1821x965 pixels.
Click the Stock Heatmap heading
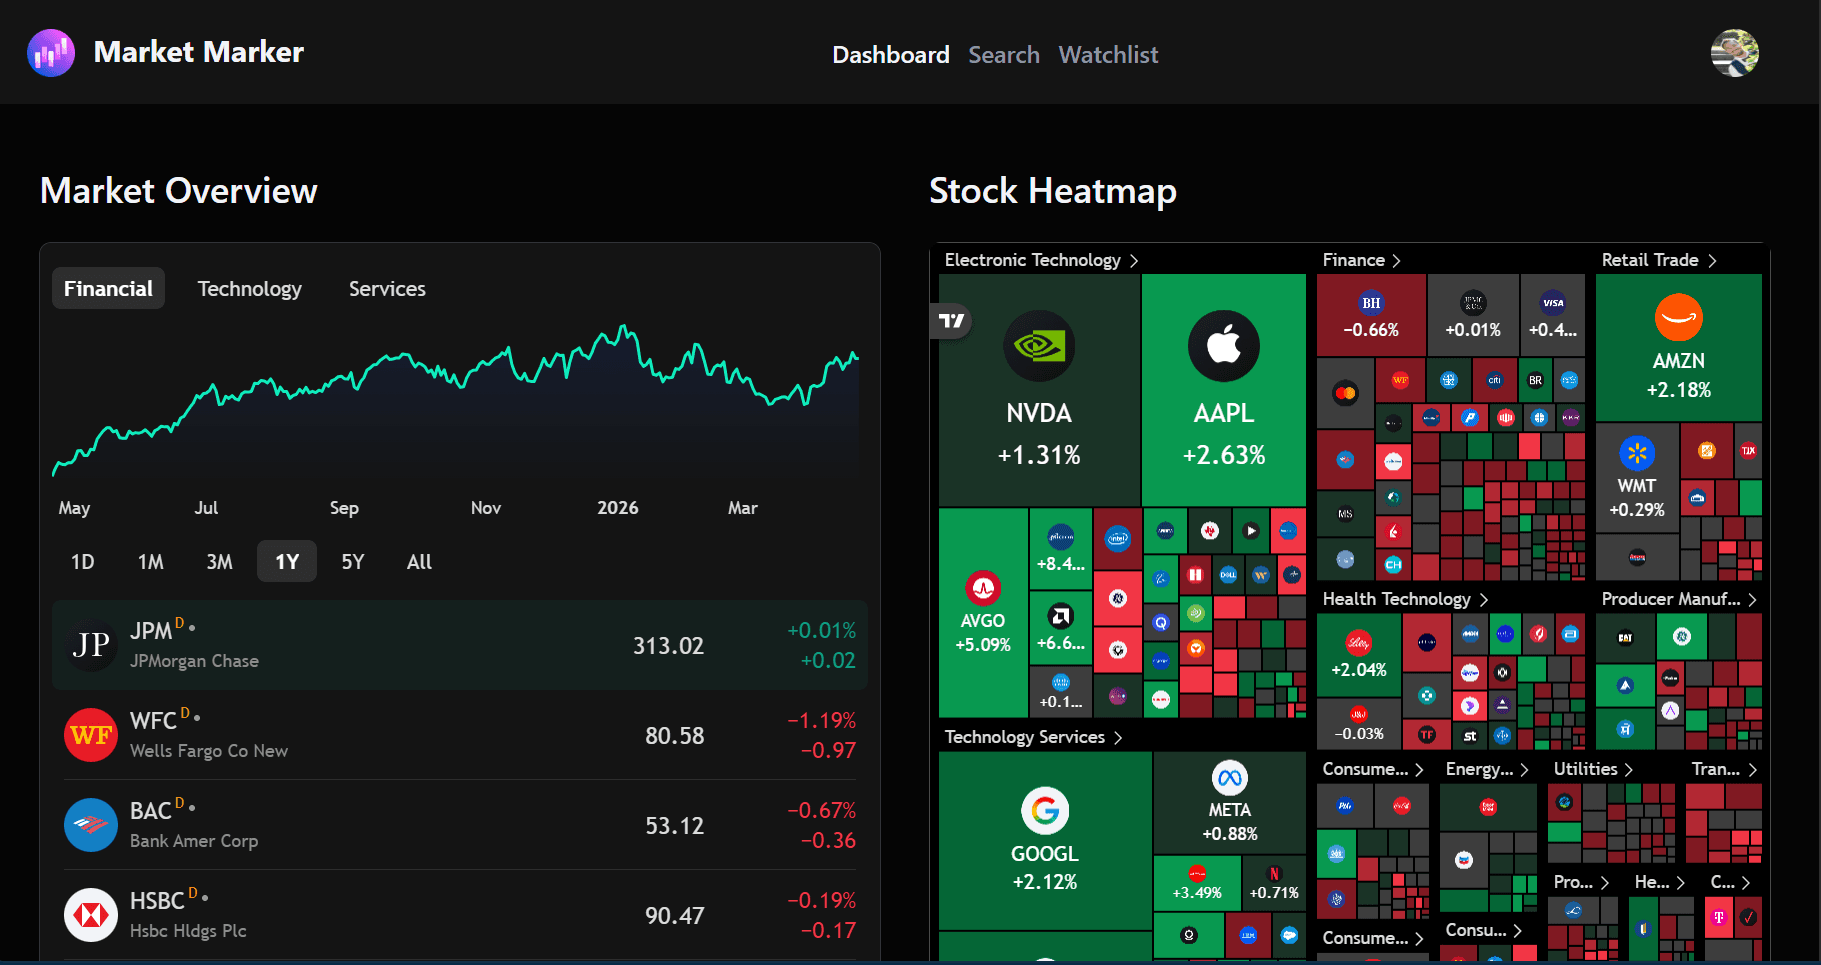(x=1053, y=191)
